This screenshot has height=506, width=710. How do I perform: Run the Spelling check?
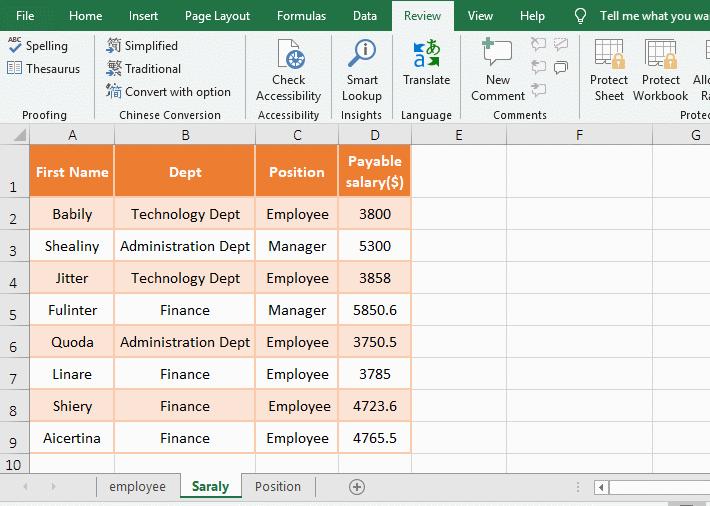click(38, 46)
